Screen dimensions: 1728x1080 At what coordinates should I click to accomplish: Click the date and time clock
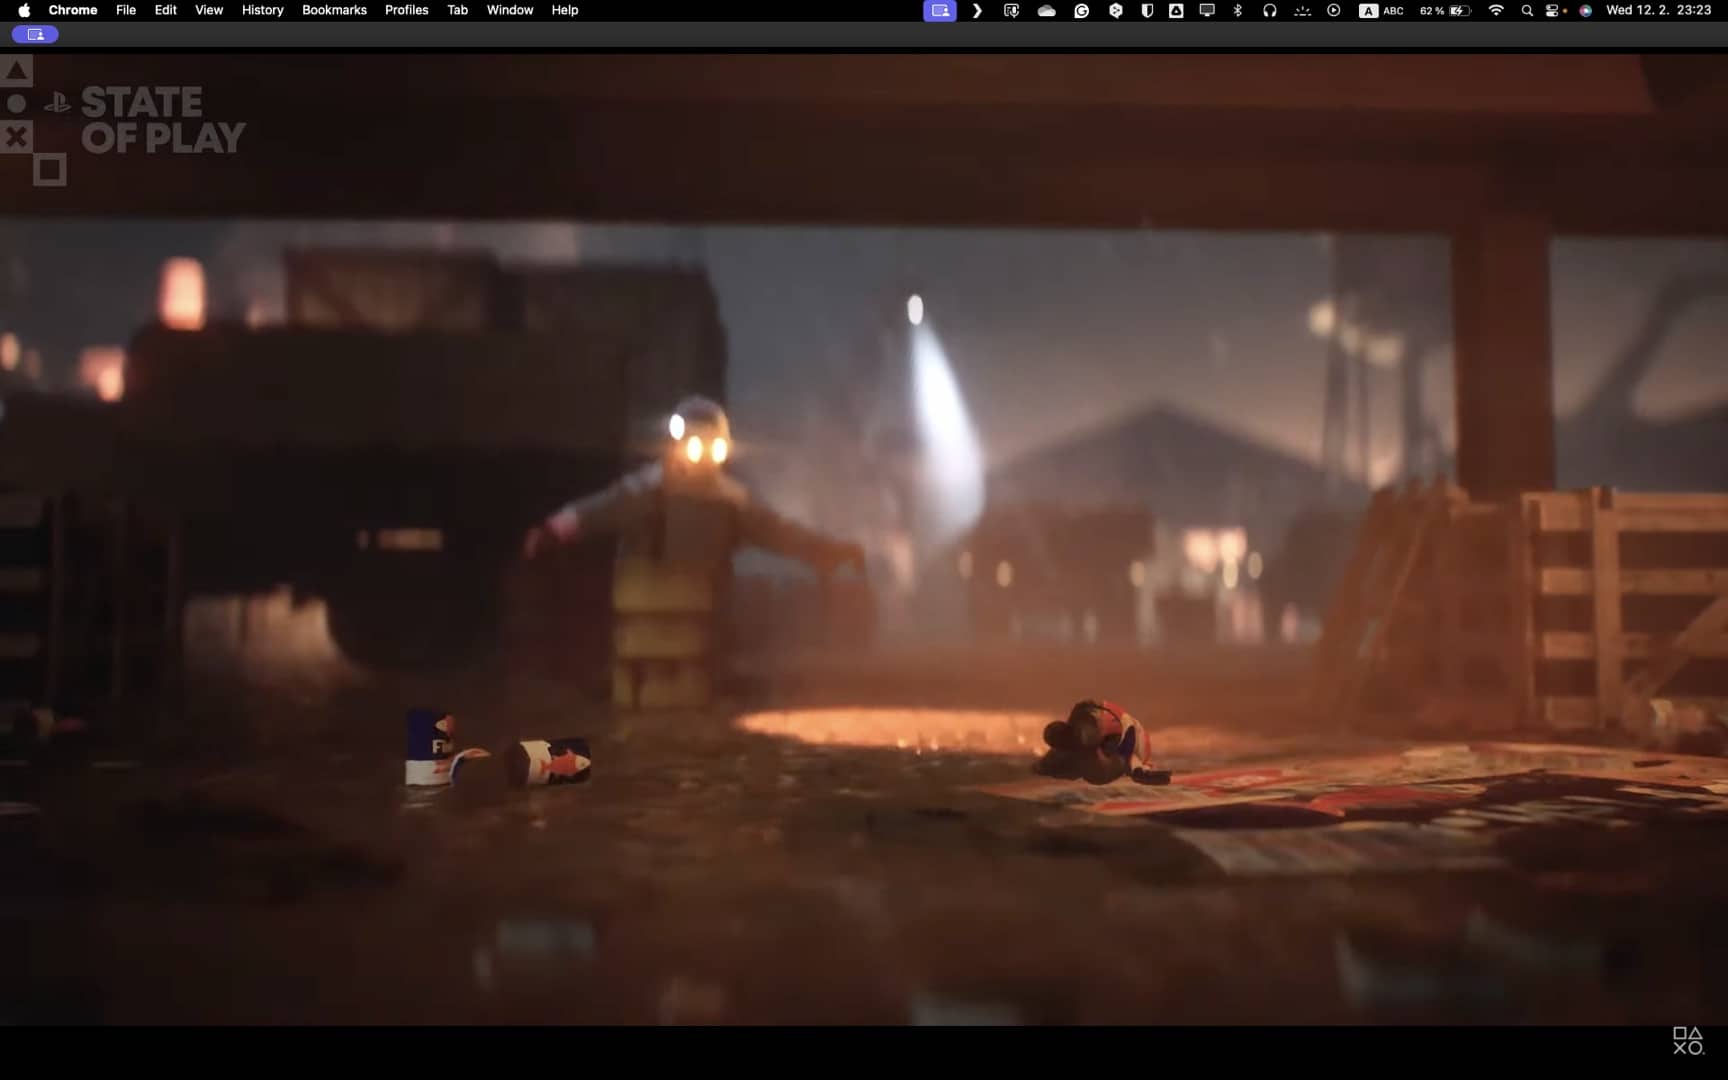(1659, 10)
